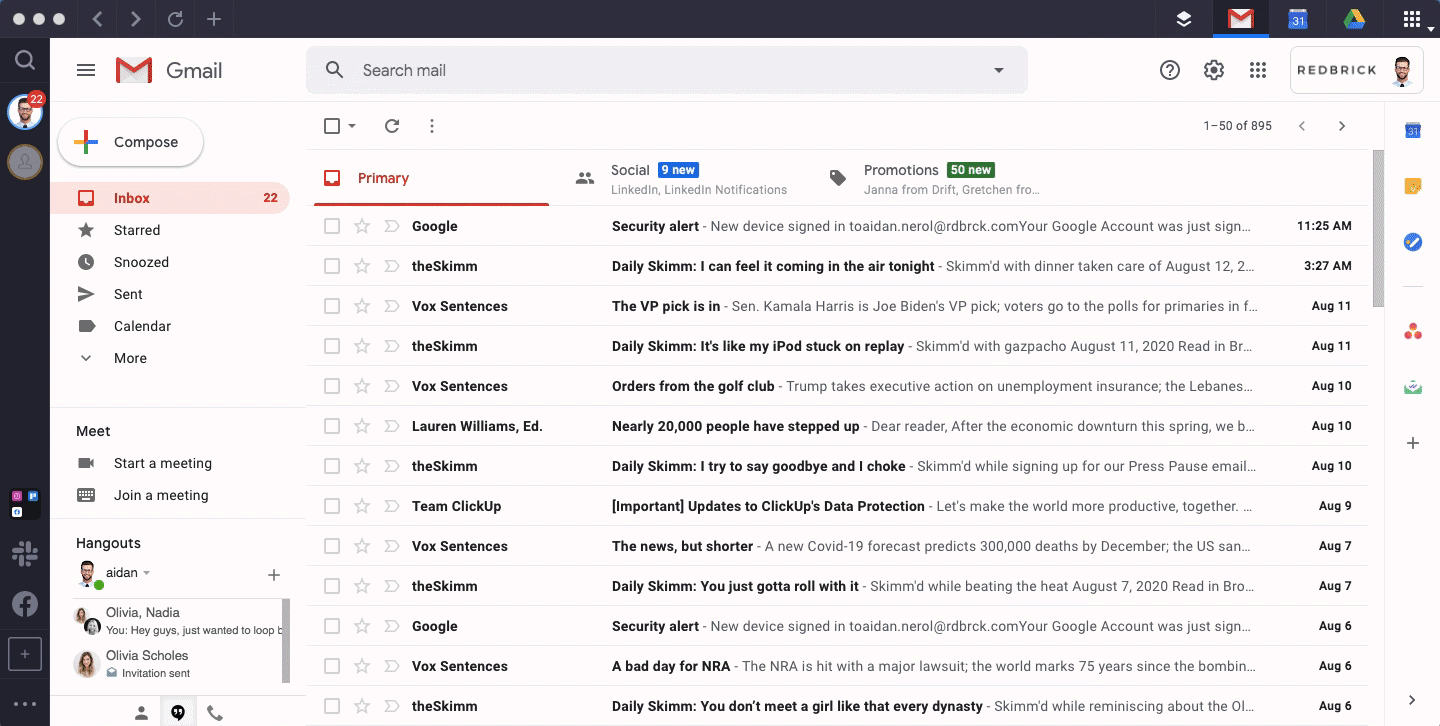Click the Compose button
Viewport: 1440px width, 726px height.
130,142
